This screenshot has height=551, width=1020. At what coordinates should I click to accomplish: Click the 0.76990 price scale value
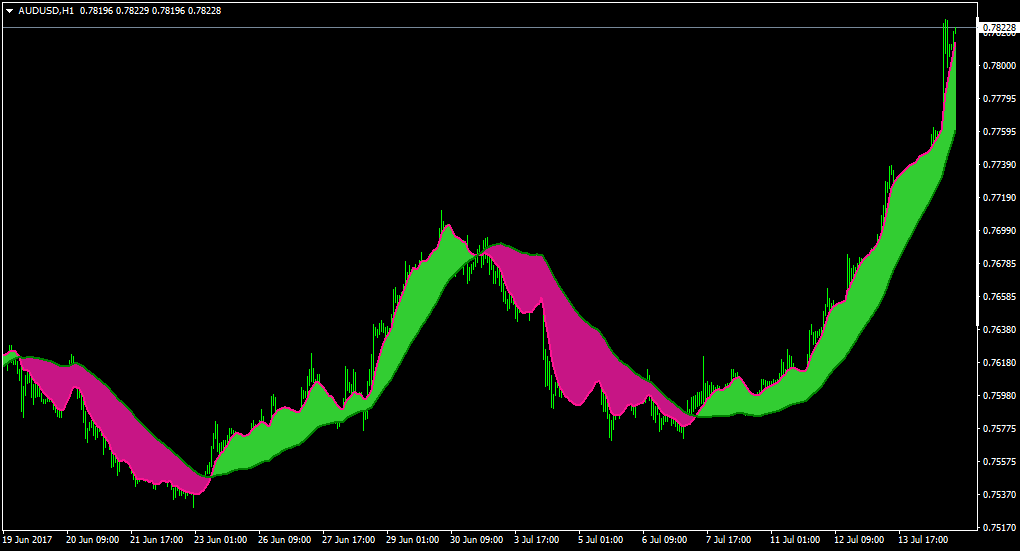pos(999,231)
